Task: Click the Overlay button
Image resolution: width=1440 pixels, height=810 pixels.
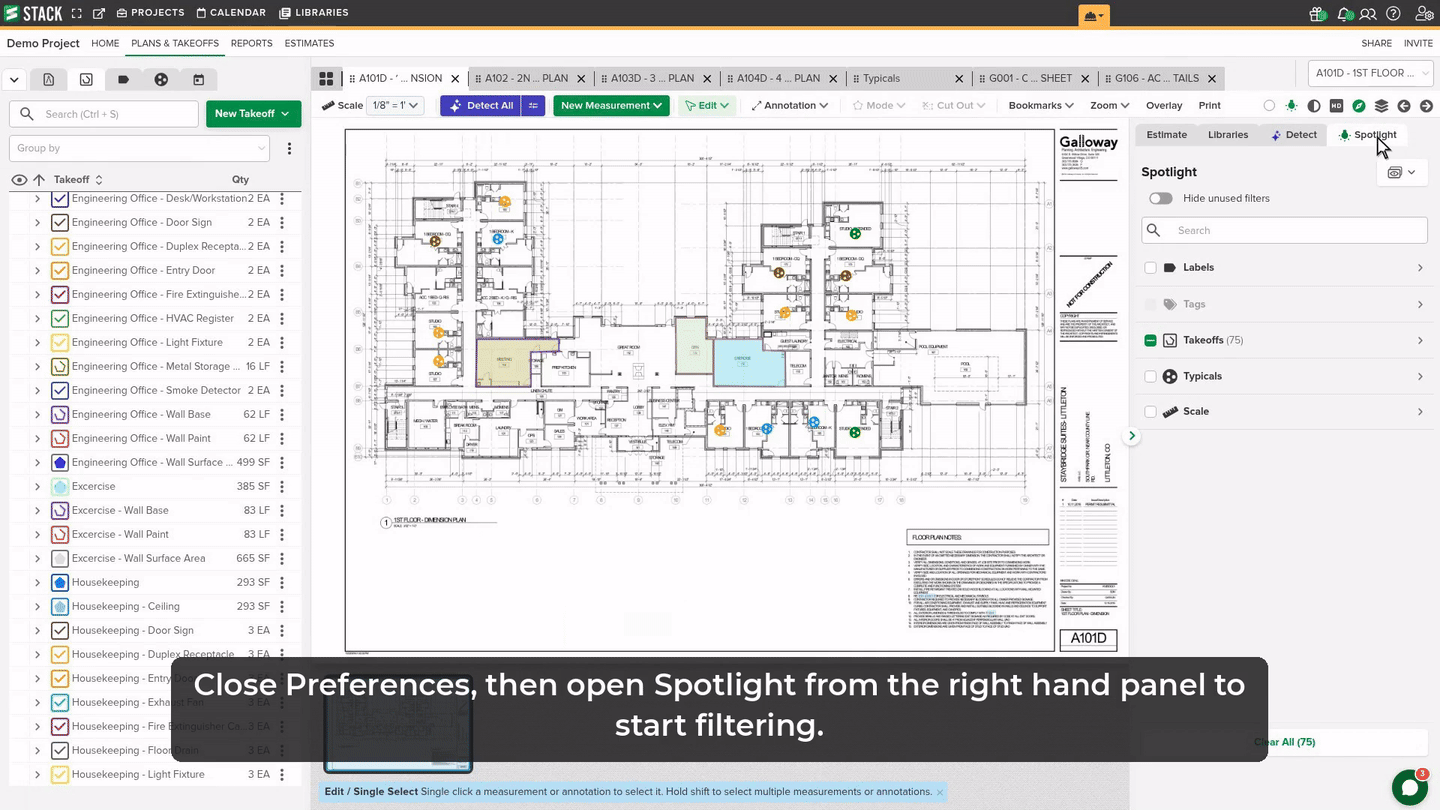Action: click(1164, 105)
